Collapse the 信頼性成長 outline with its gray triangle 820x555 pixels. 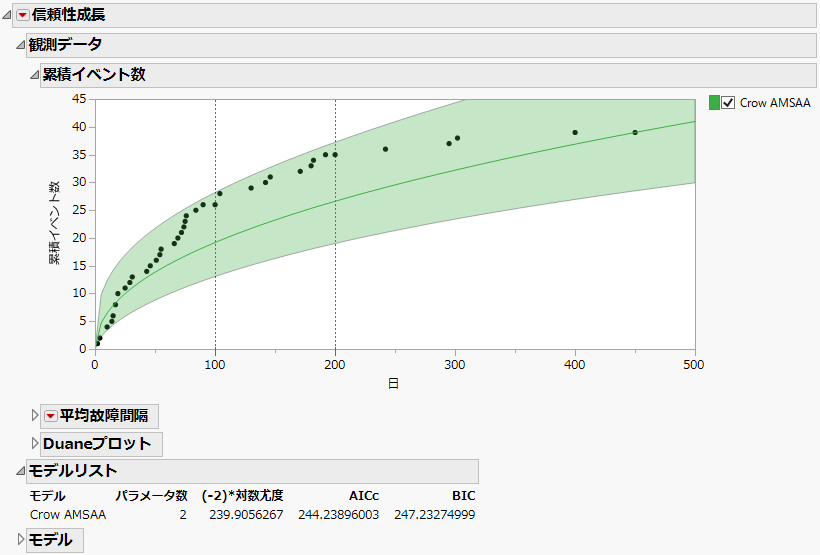tap(7, 15)
